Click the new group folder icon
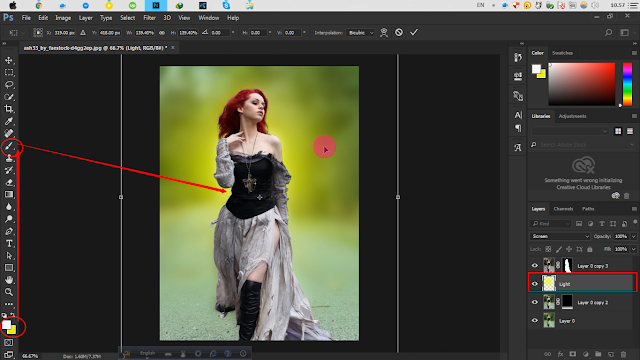The image size is (640, 360). pyautogui.click(x=598, y=354)
